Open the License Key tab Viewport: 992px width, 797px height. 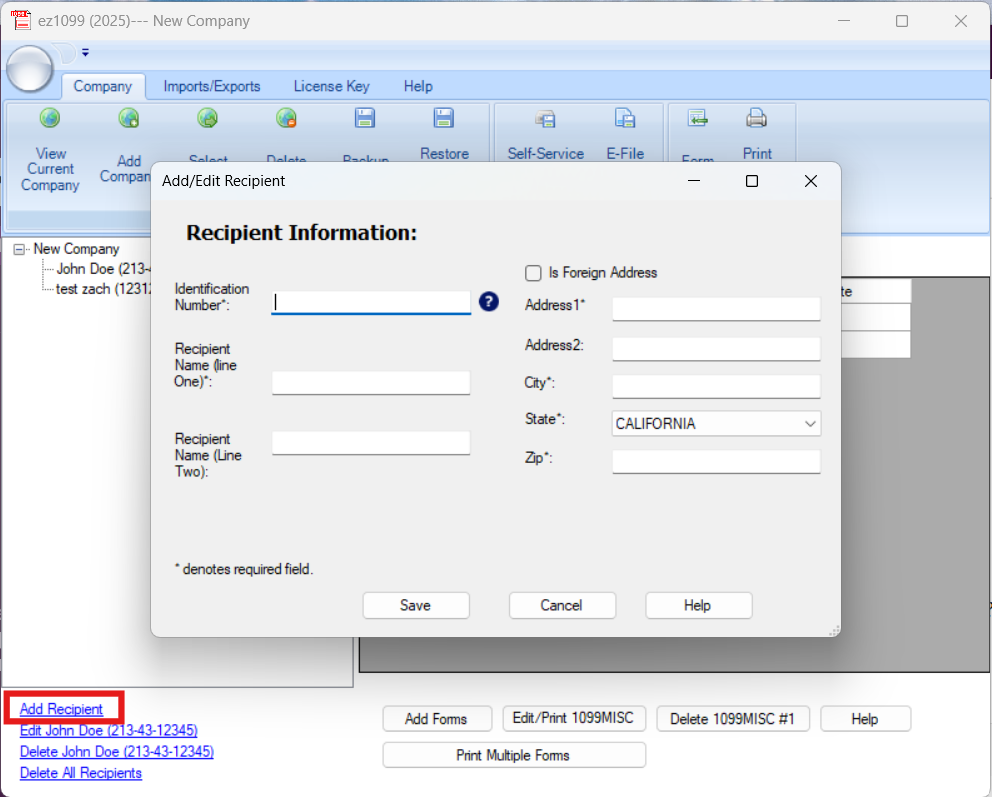[331, 86]
